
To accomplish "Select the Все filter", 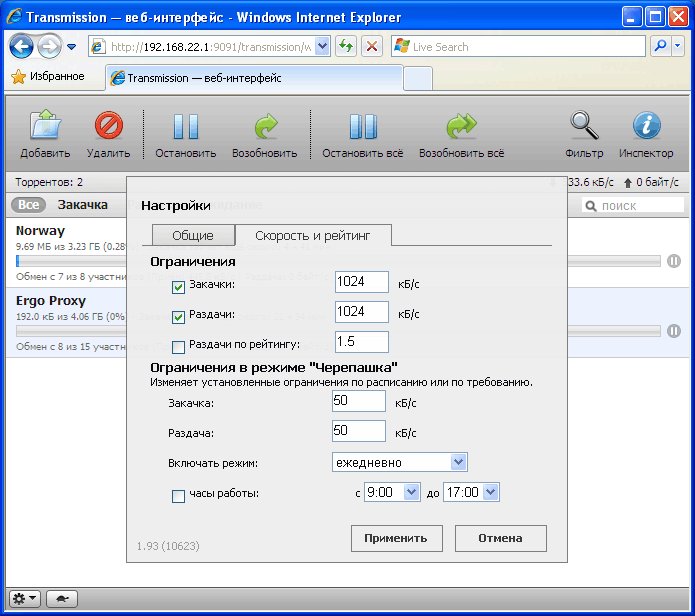I will 28,205.
